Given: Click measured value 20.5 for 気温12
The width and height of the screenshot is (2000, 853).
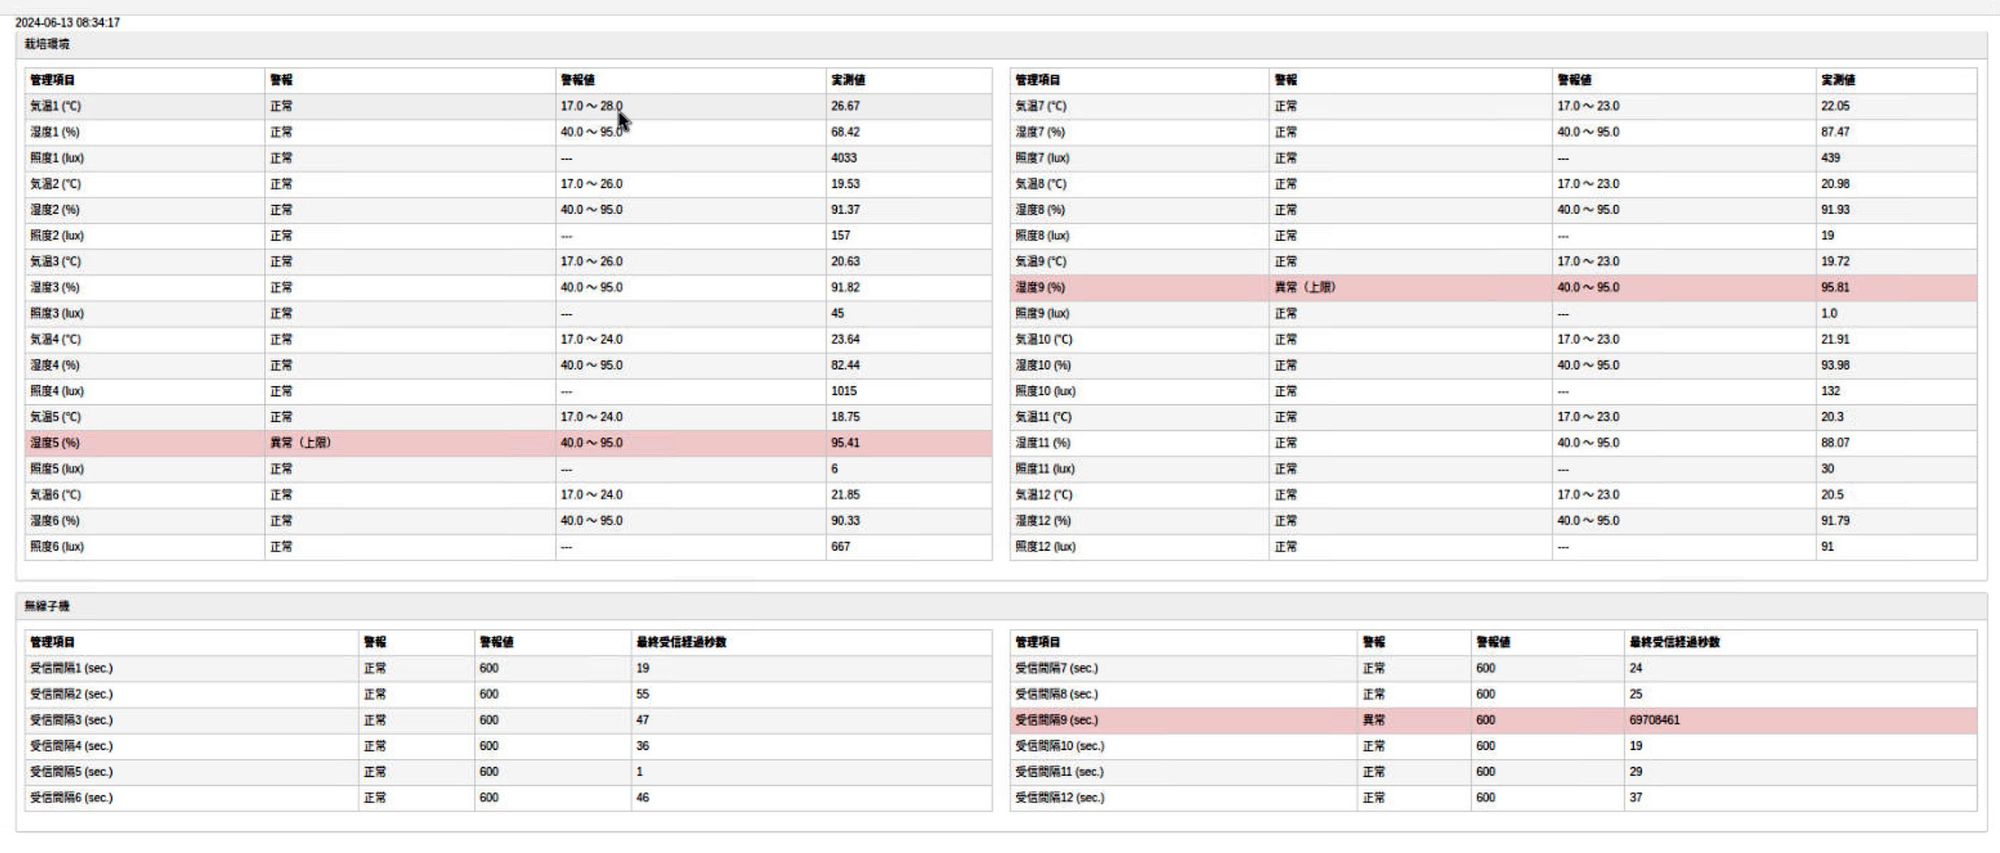Looking at the screenshot, I should pyautogui.click(x=1832, y=495).
